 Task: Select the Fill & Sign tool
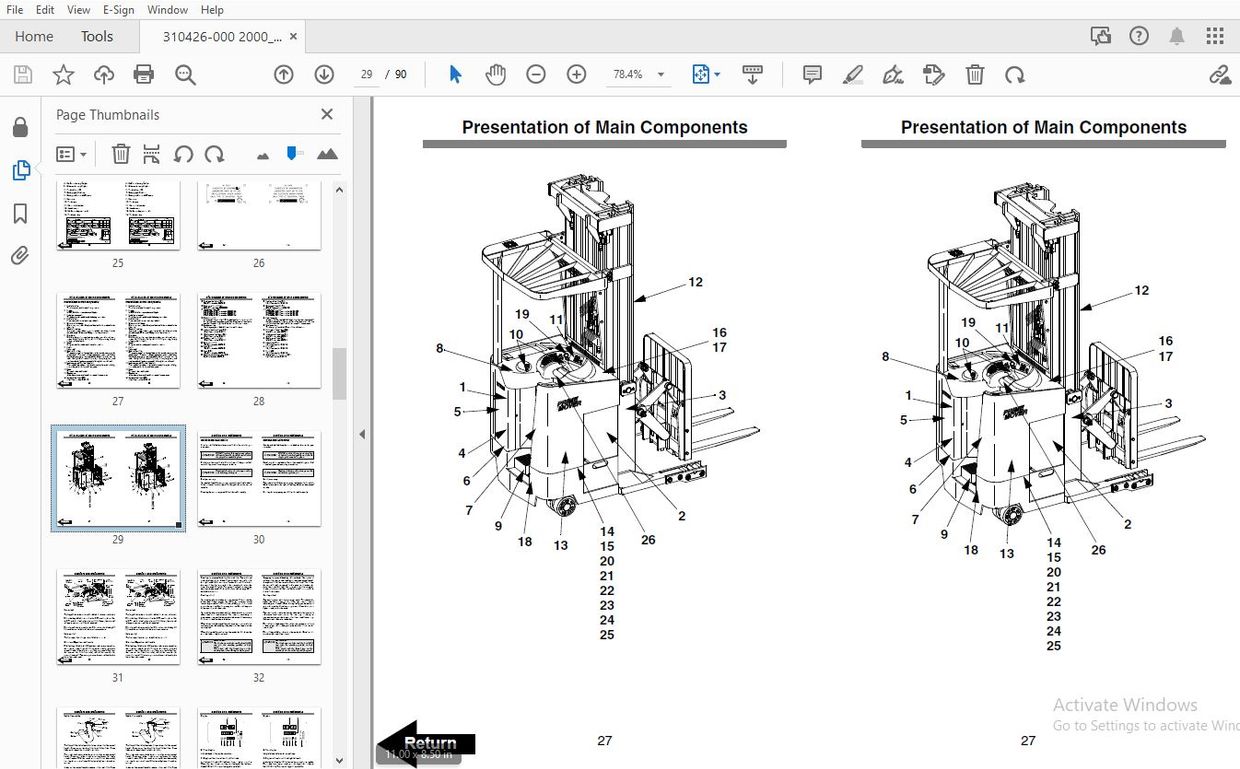point(892,74)
